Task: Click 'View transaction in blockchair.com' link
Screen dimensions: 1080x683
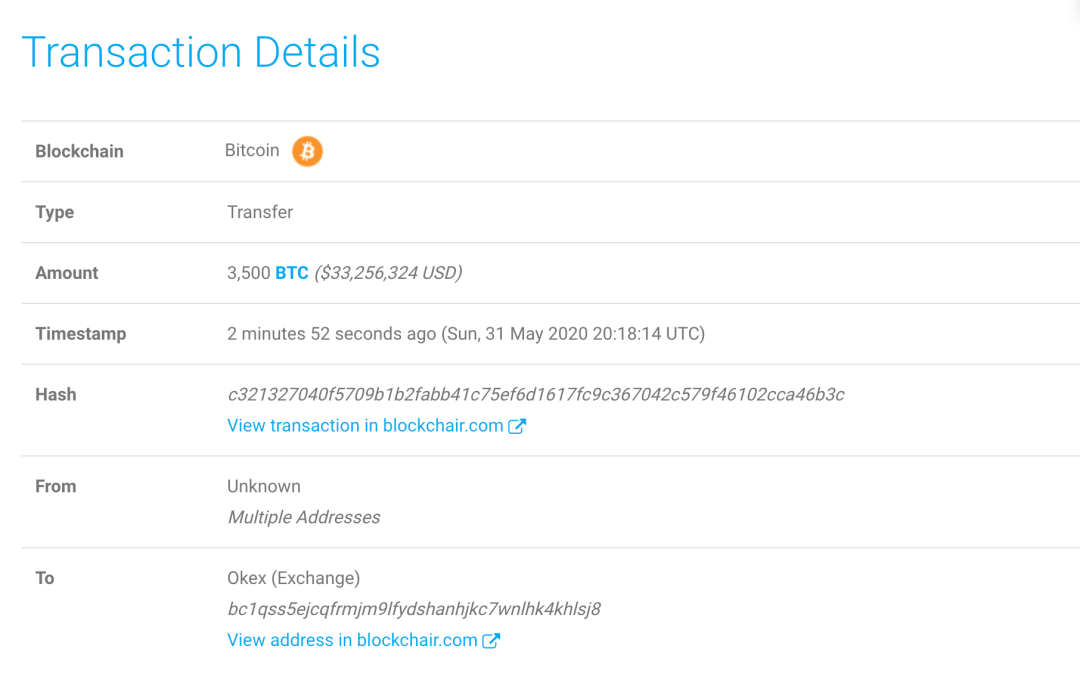Action: 363,425
